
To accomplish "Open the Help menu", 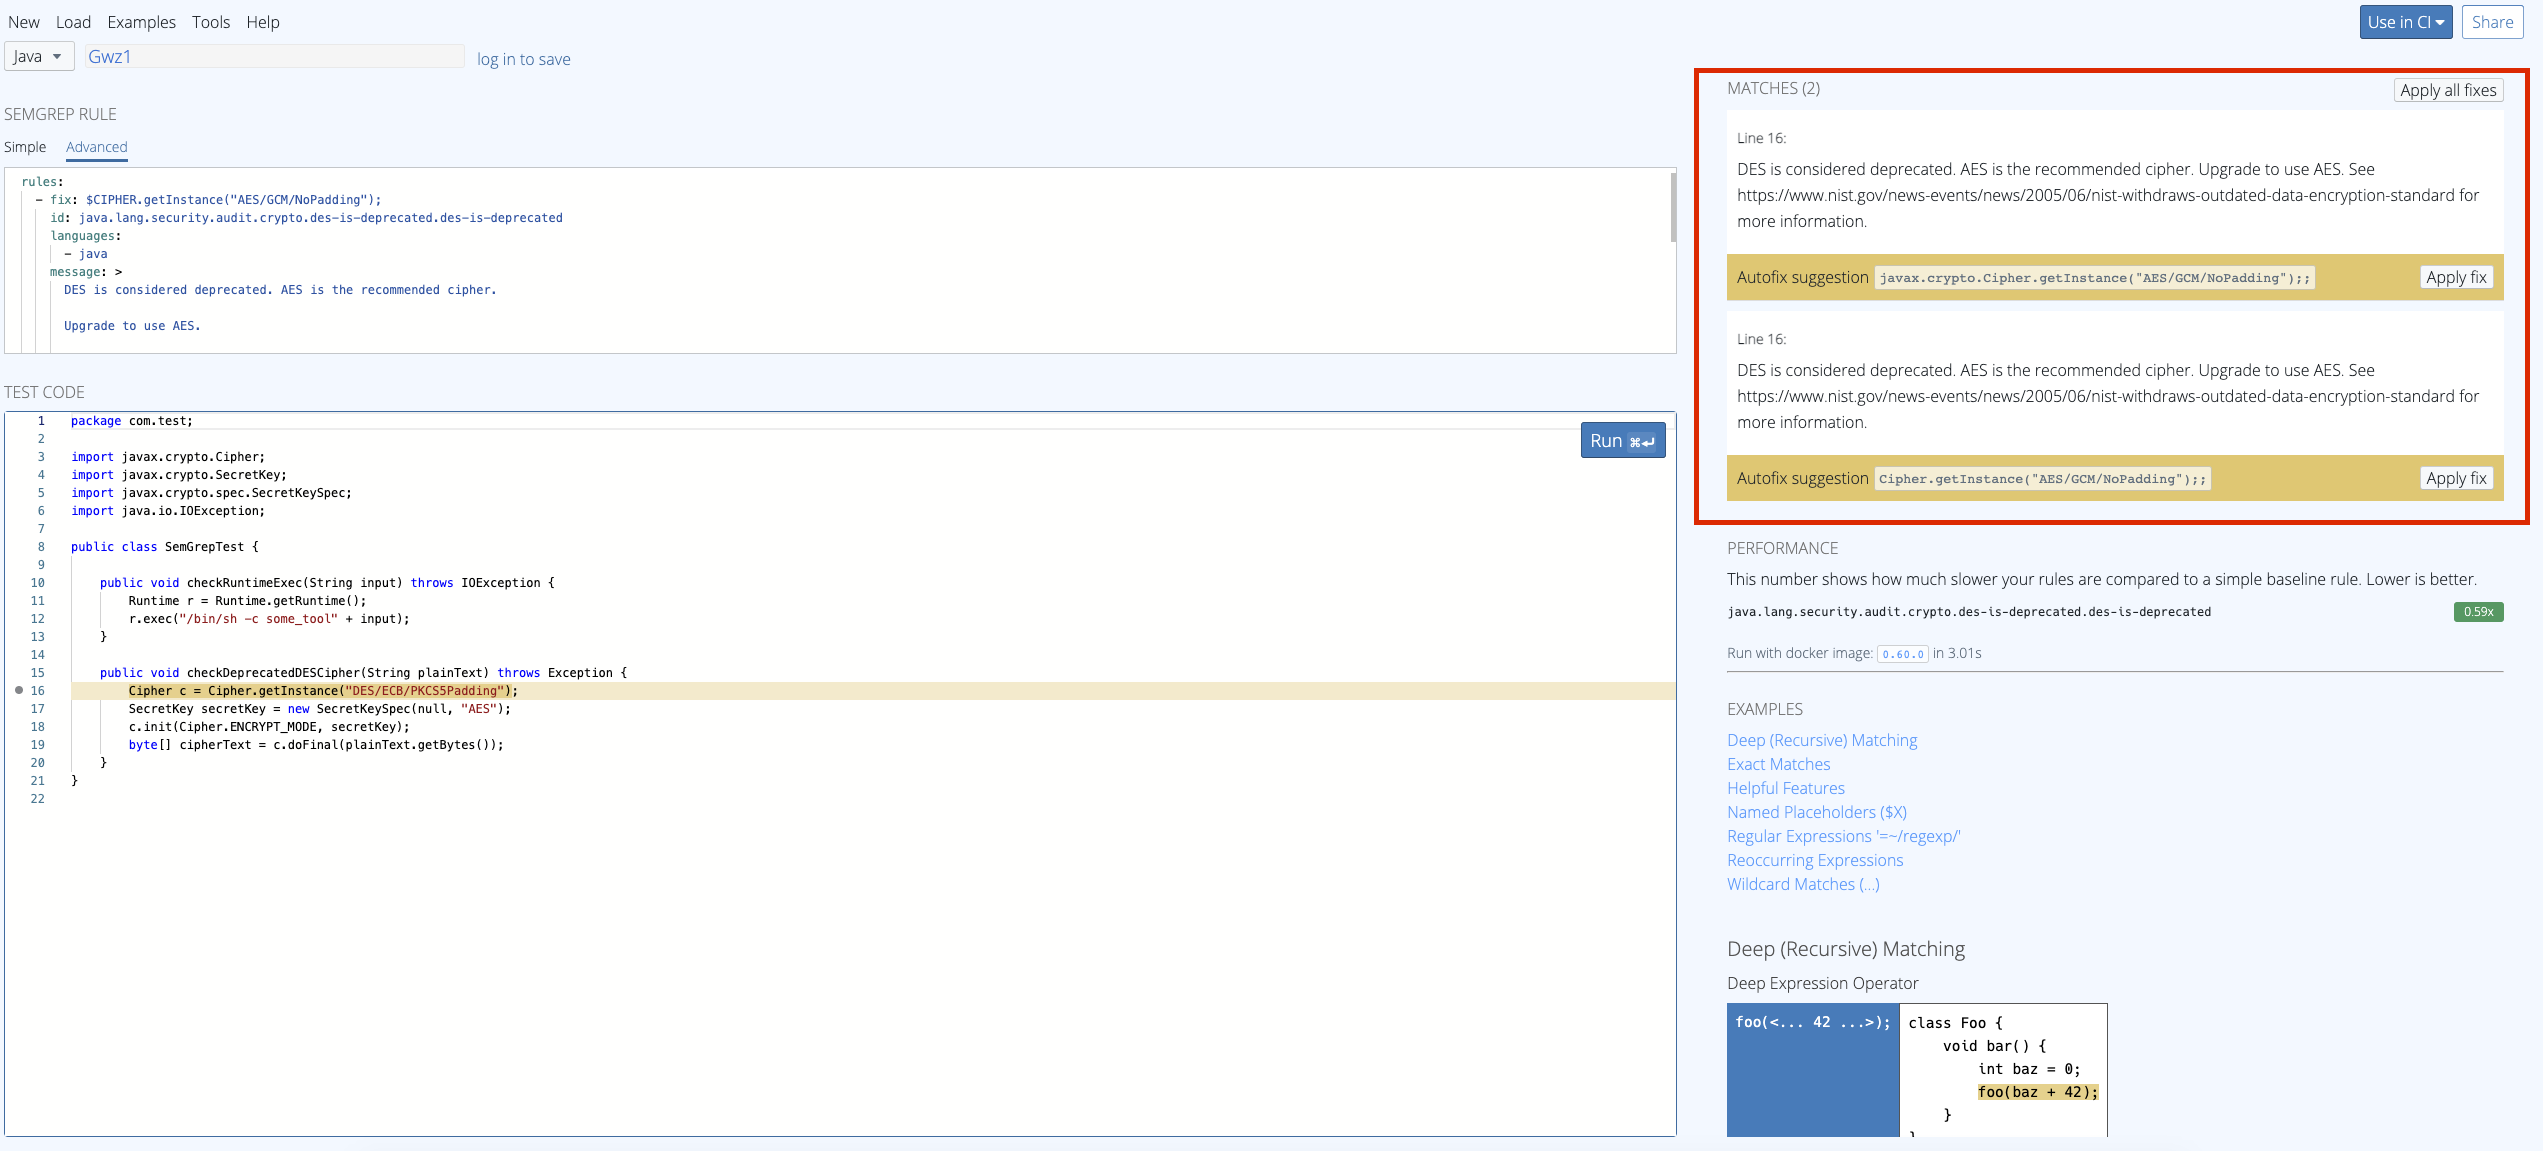I will click(x=263, y=22).
